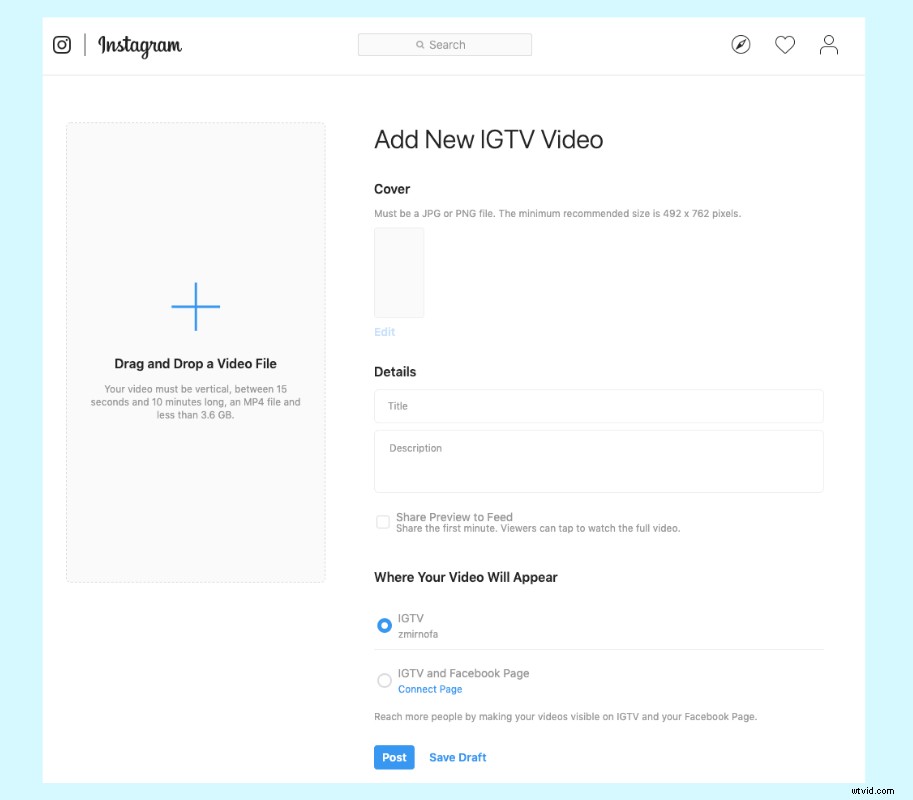913x800 pixels.
Task: Click the blue plus icon to add video
Action: click(x=195, y=307)
